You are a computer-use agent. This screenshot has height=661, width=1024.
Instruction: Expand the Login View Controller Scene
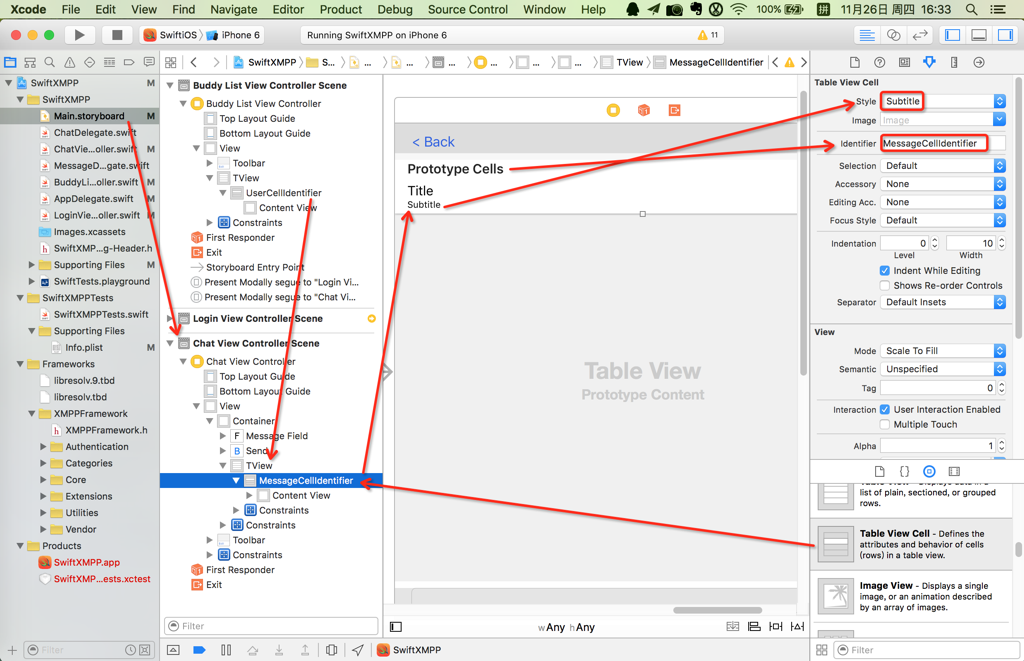pyautogui.click(x=170, y=319)
